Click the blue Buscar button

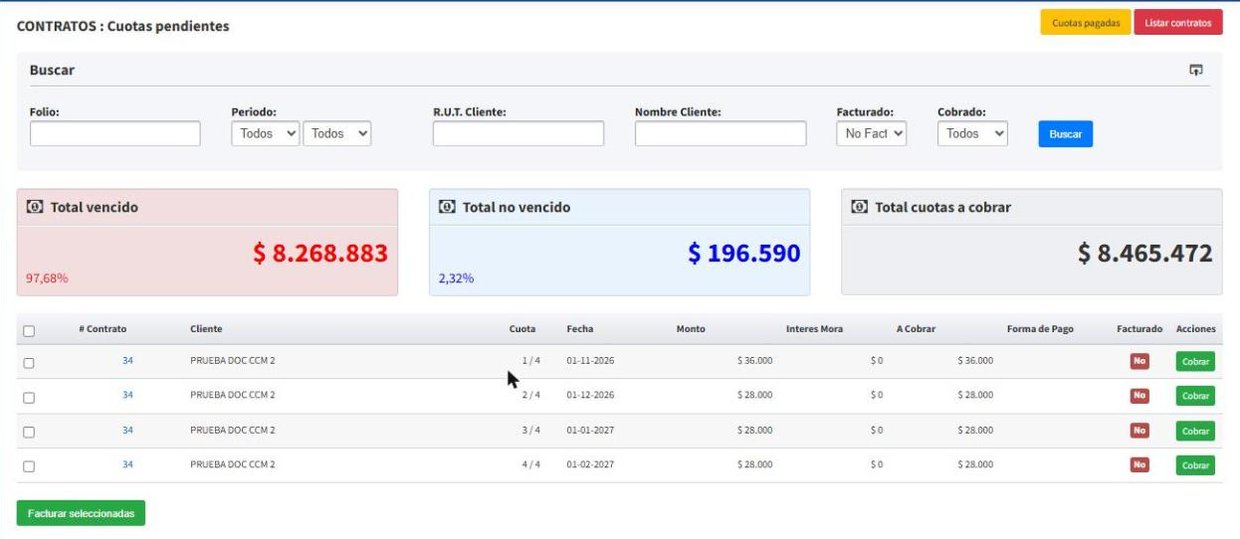tap(1065, 134)
